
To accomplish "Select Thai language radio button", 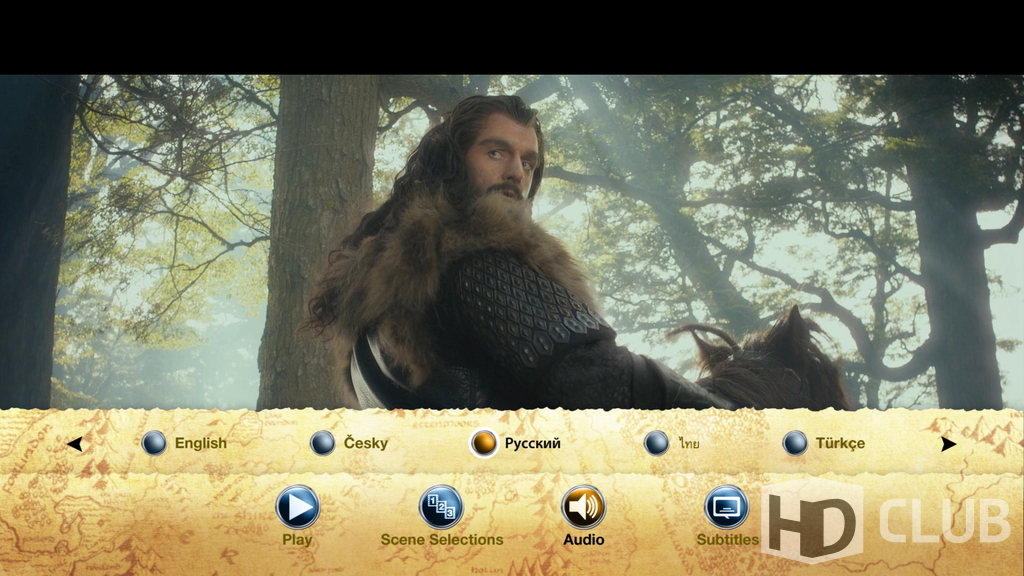I will point(656,443).
